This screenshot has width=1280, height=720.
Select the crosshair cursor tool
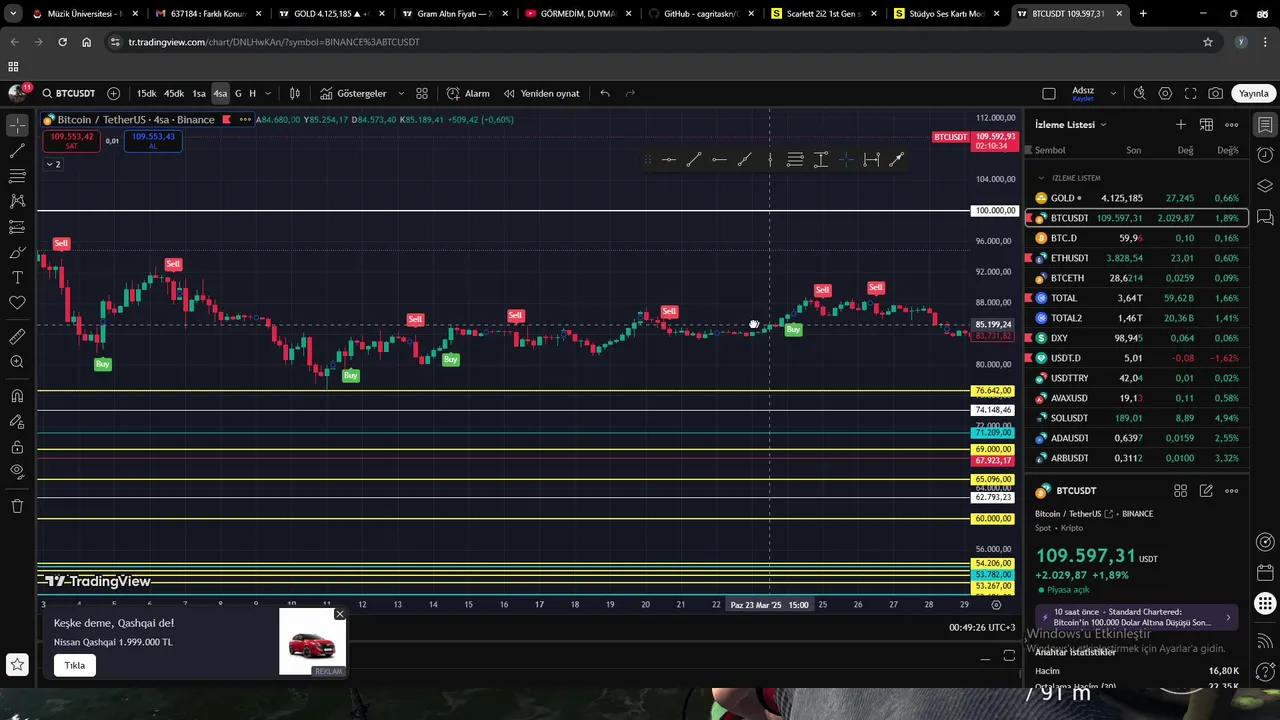coord(17,126)
